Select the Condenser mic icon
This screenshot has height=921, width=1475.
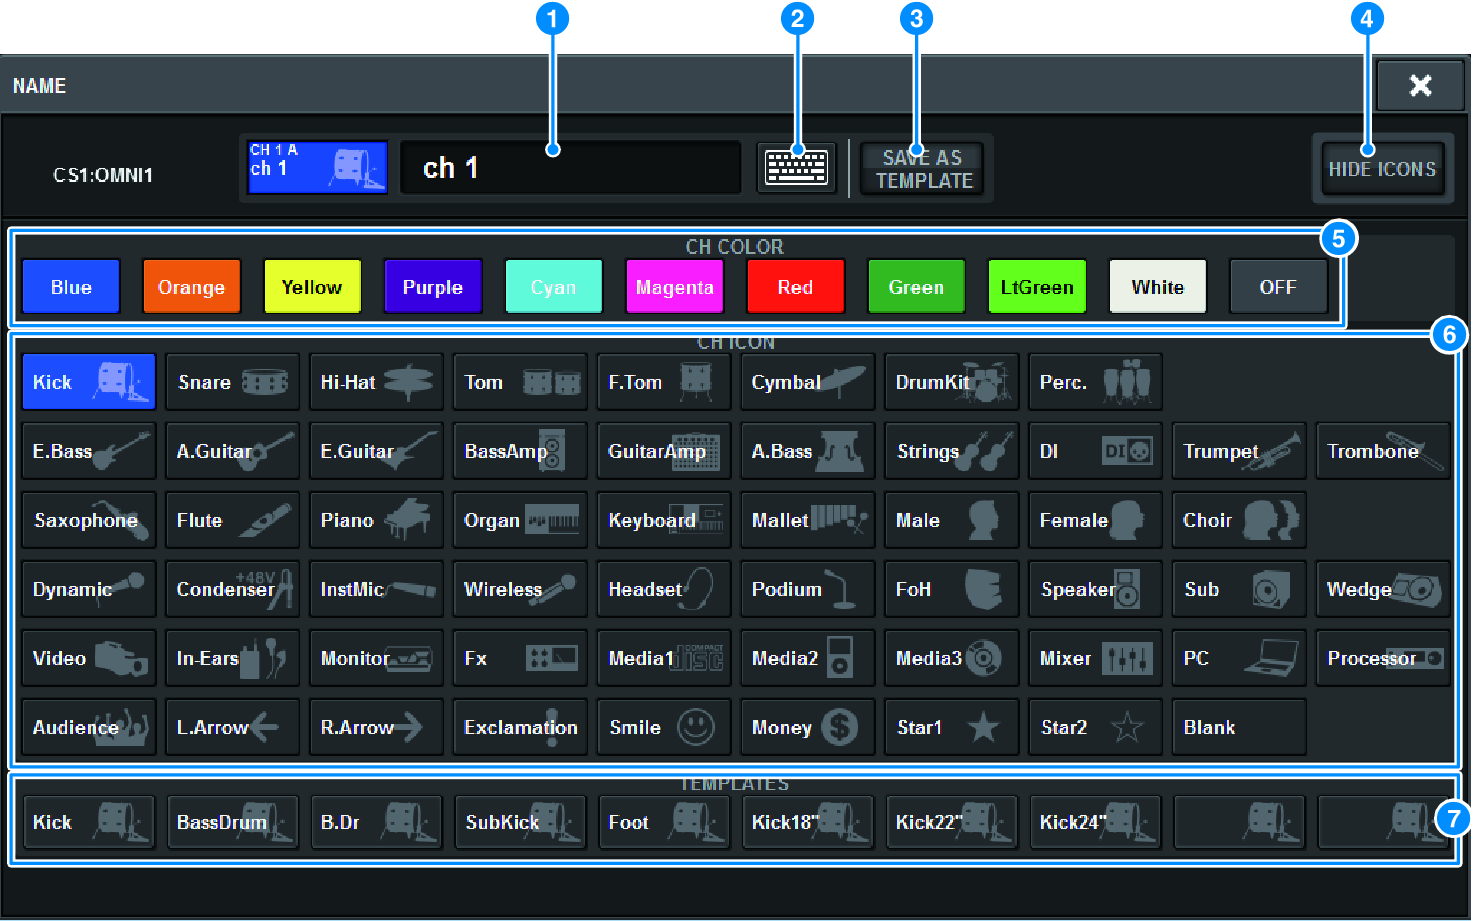click(x=232, y=589)
